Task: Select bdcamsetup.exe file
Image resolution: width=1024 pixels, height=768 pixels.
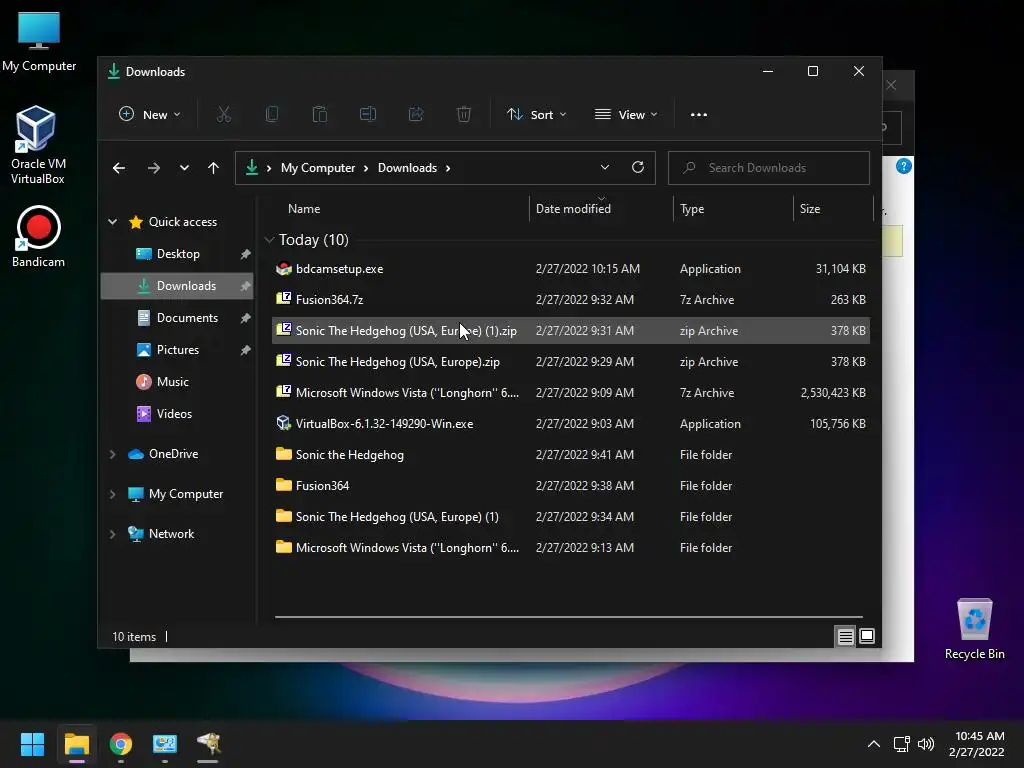Action: pos(571,269)
